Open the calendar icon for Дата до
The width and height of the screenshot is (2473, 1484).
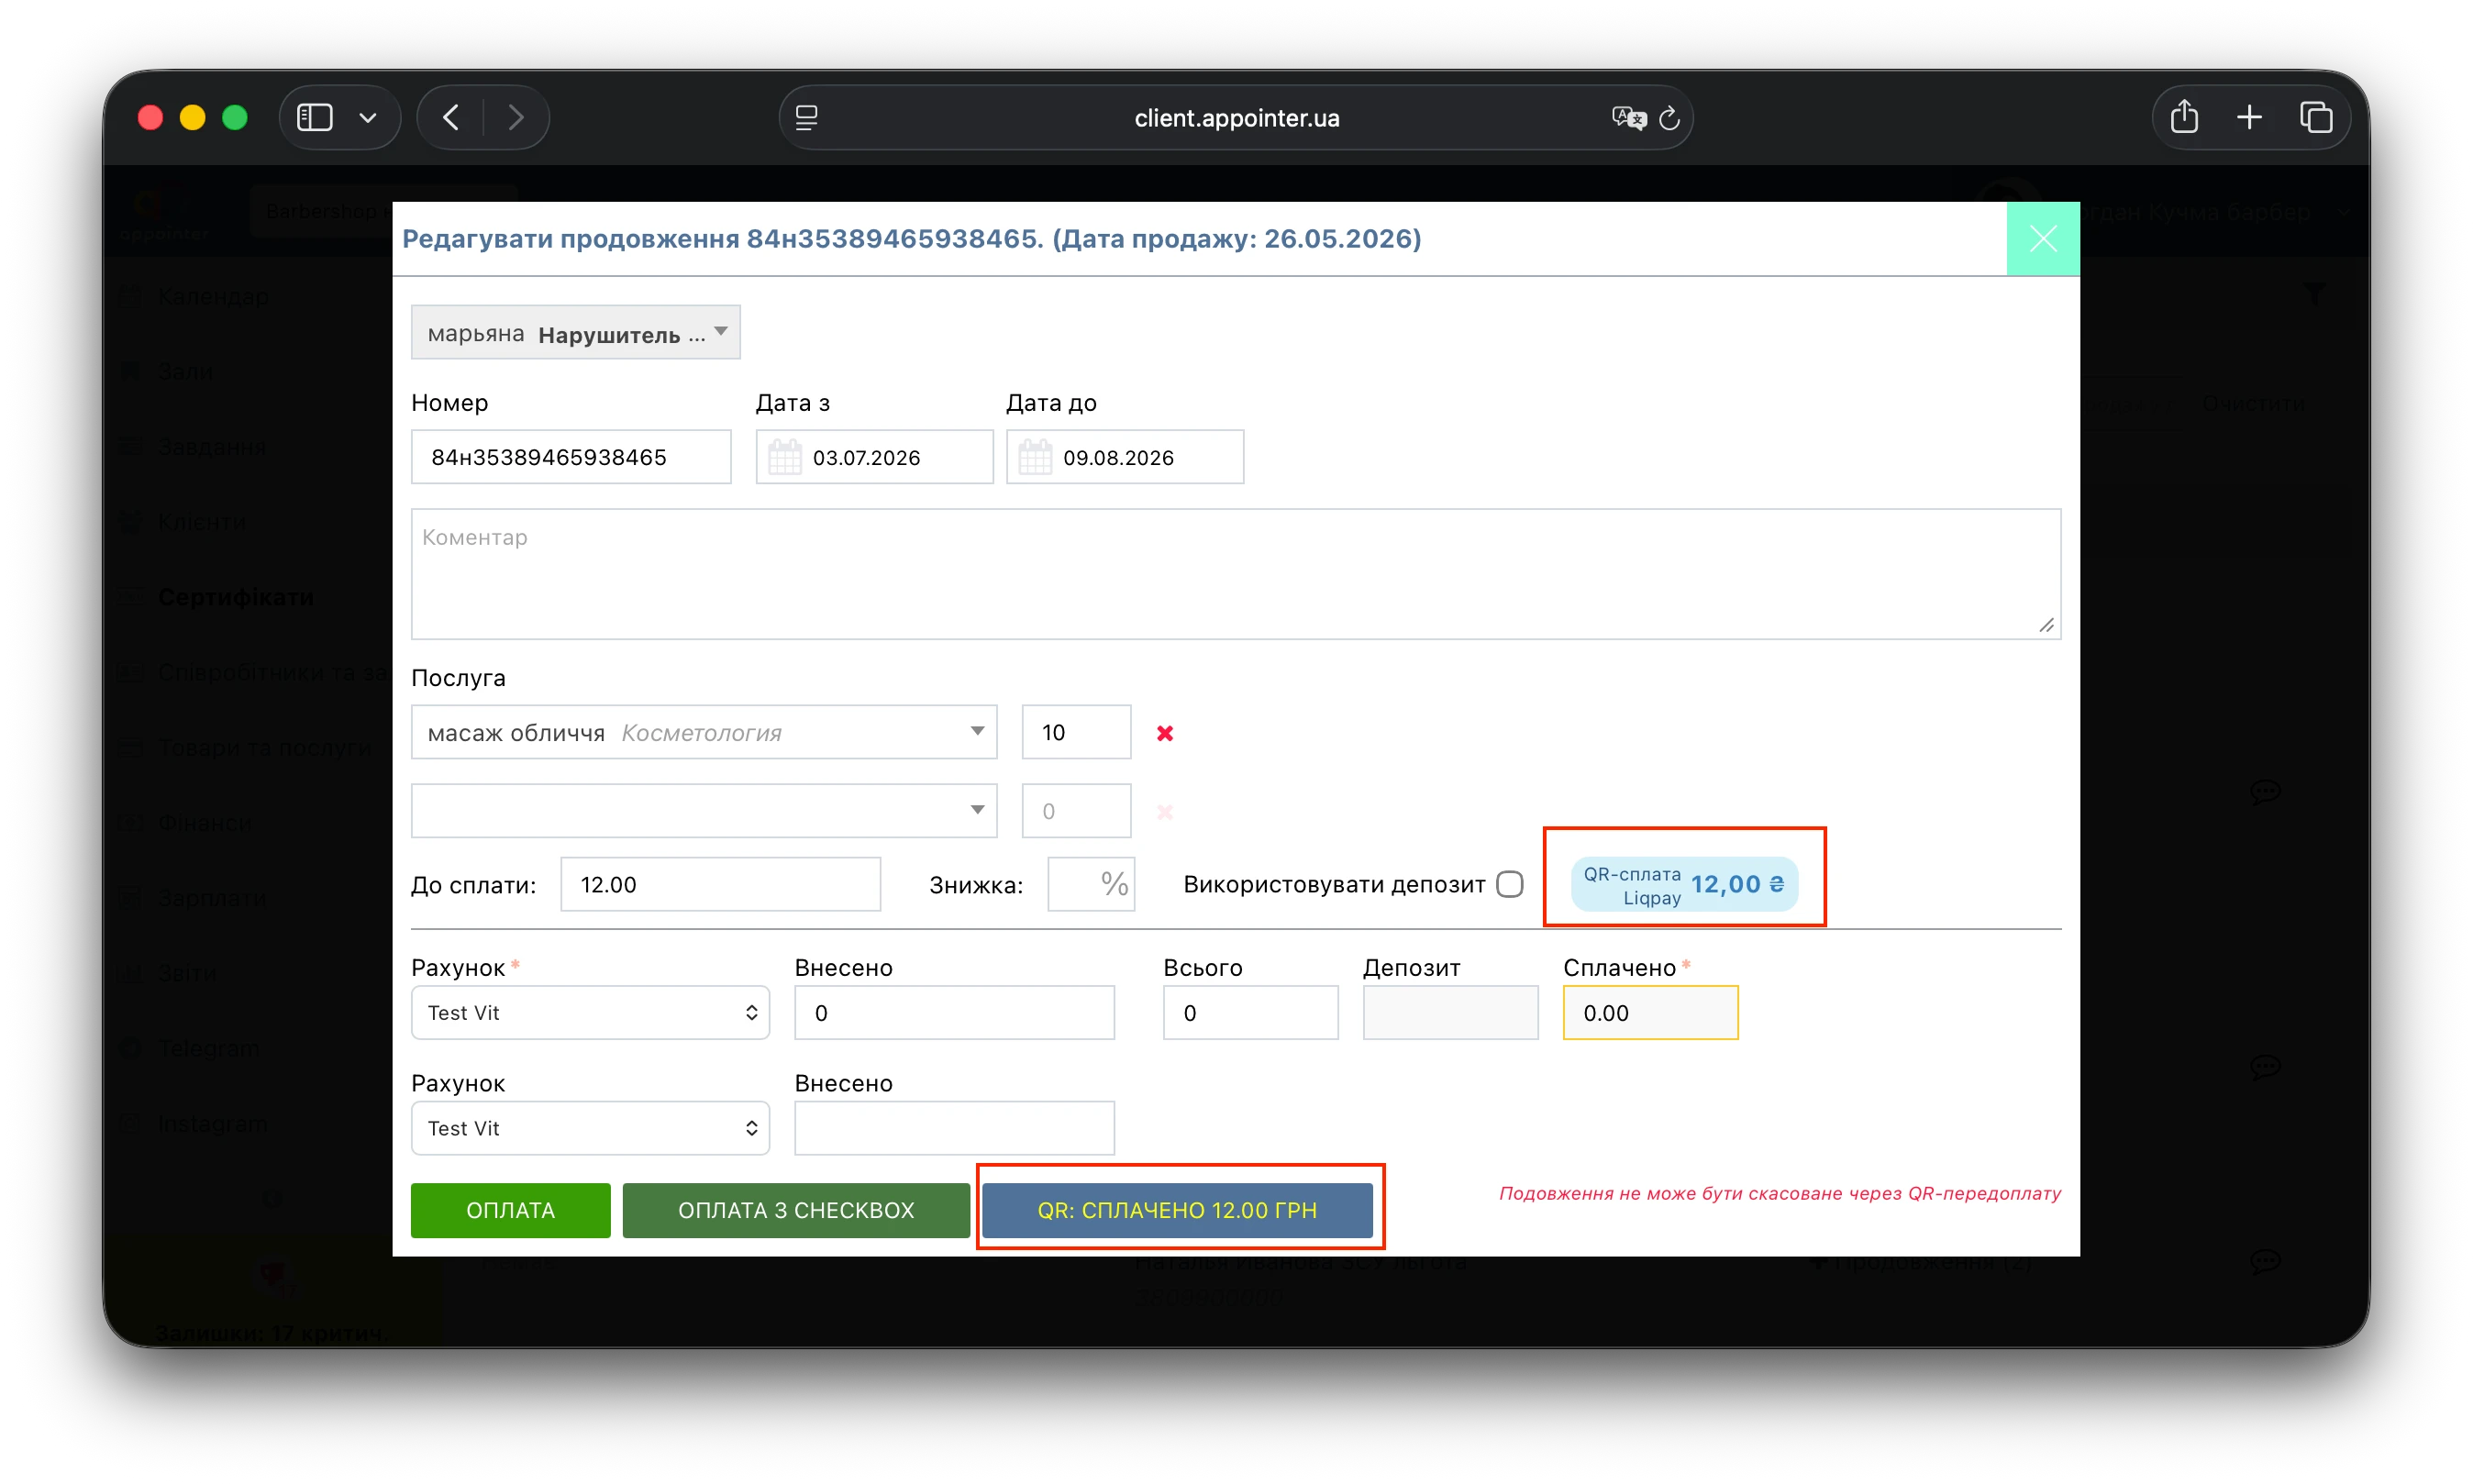point(1035,457)
